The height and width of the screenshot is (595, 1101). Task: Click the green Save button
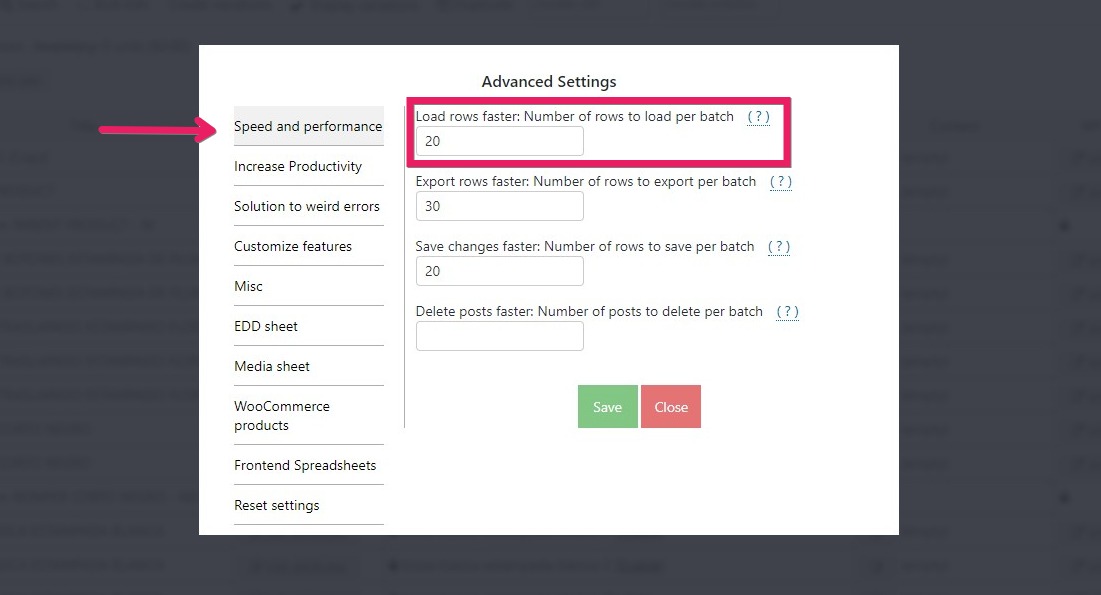click(x=607, y=407)
